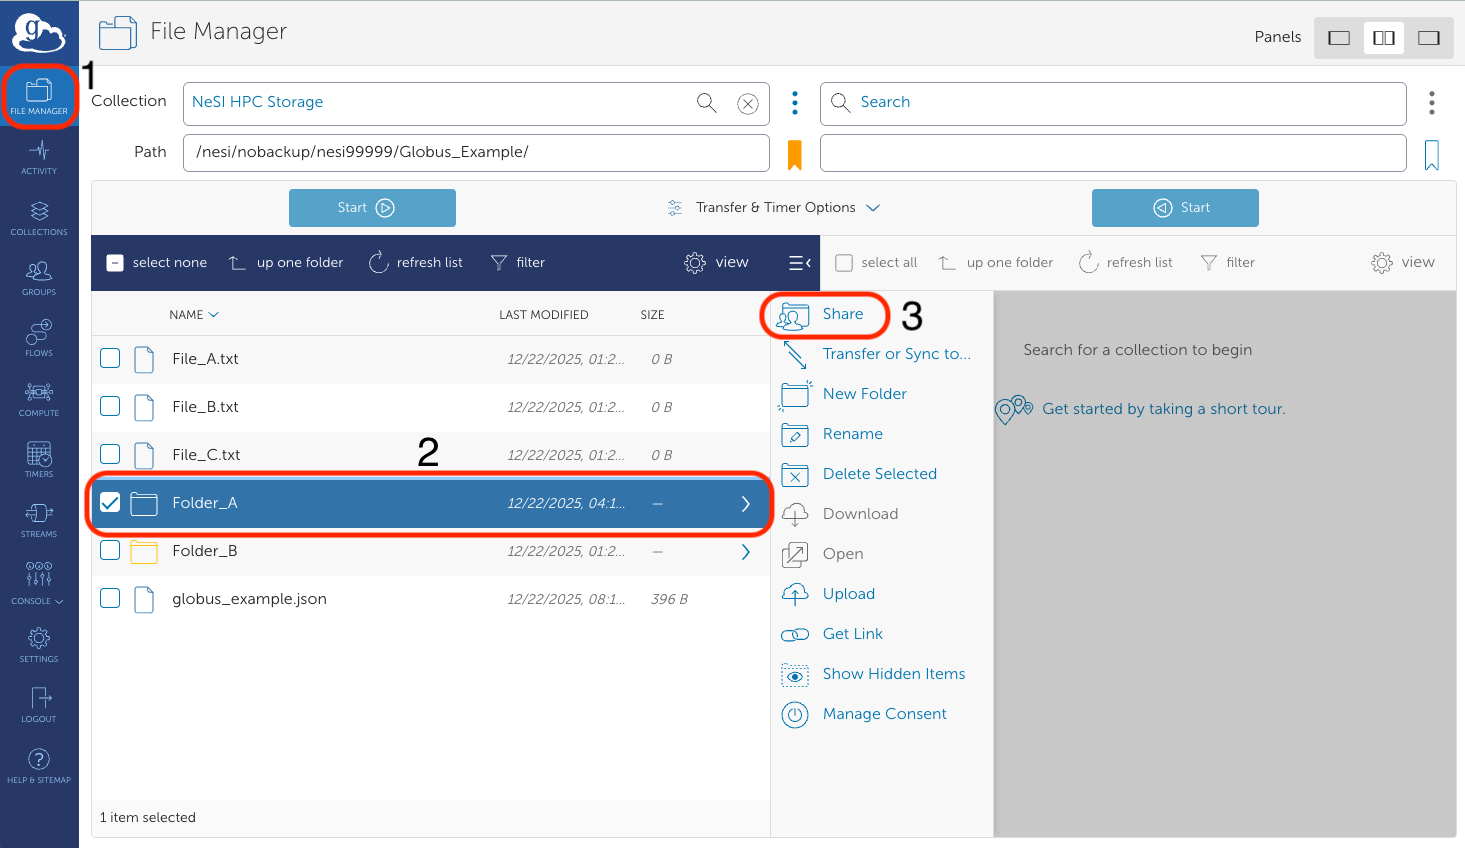Select Delete Selected from the actions menu
The width and height of the screenshot is (1465, 848).
pos(879,474)
